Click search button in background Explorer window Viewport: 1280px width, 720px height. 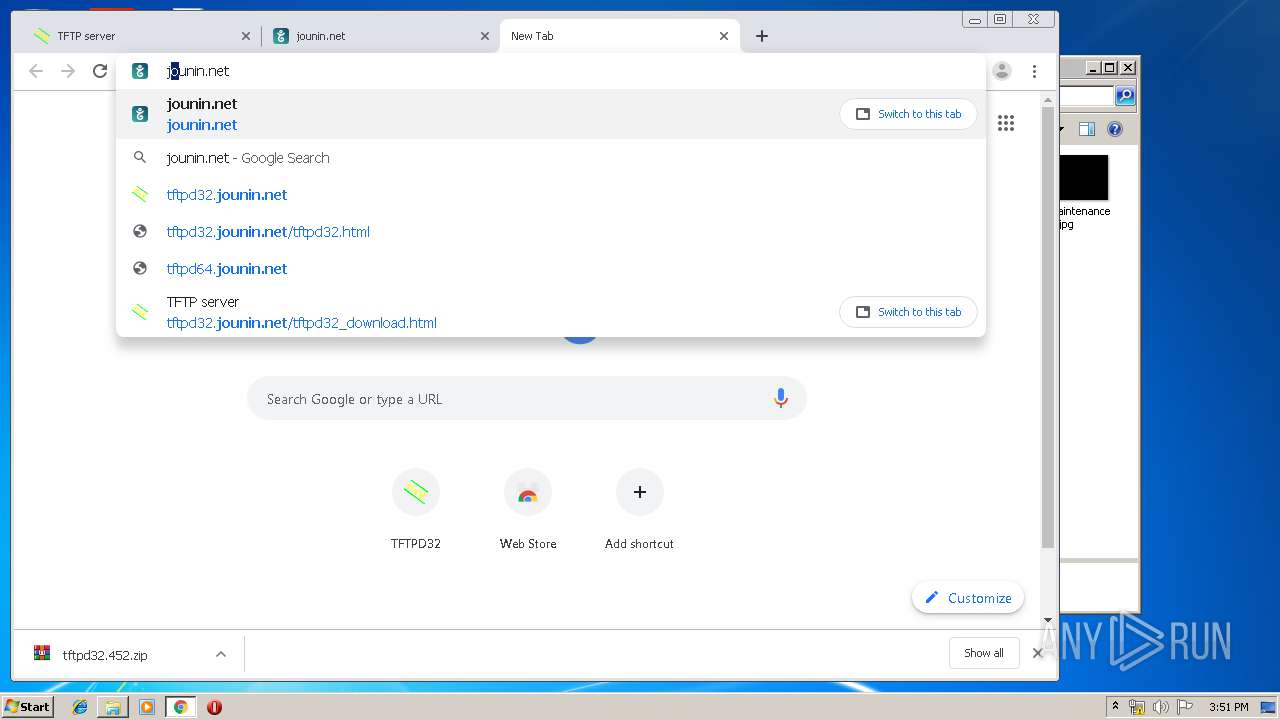[1125, 96]
